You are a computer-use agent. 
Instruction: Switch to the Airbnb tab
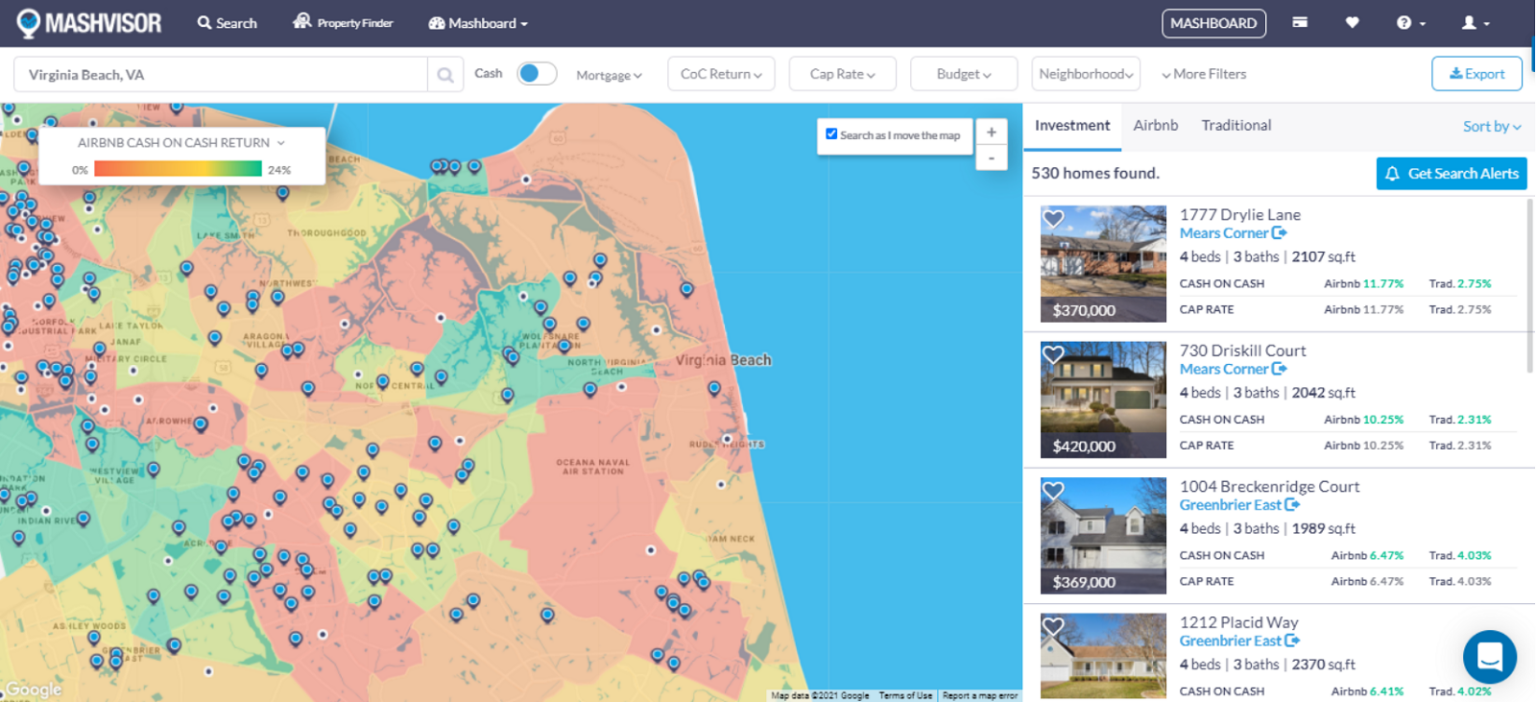1155,126
